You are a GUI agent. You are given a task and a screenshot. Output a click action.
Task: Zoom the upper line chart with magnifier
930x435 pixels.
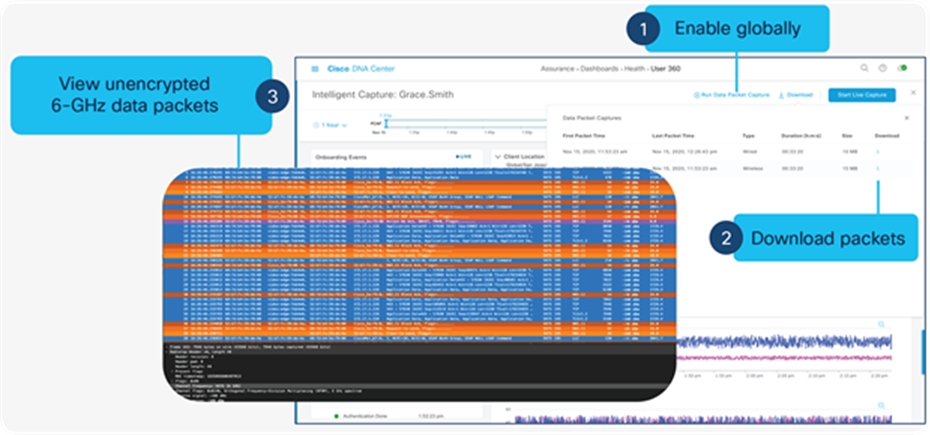[881, 325]
